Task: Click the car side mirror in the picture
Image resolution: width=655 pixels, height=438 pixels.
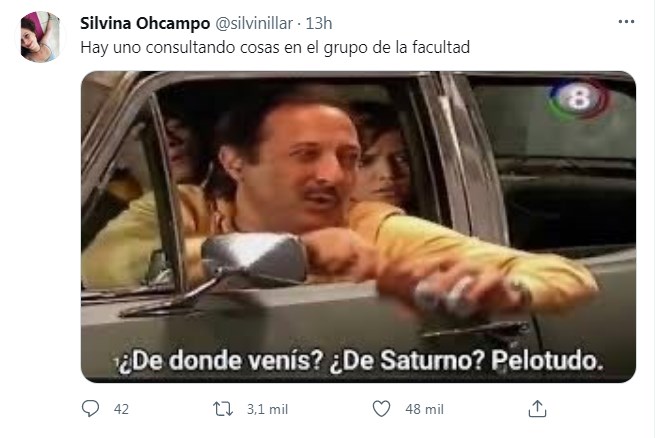Action: coord(255,259)
